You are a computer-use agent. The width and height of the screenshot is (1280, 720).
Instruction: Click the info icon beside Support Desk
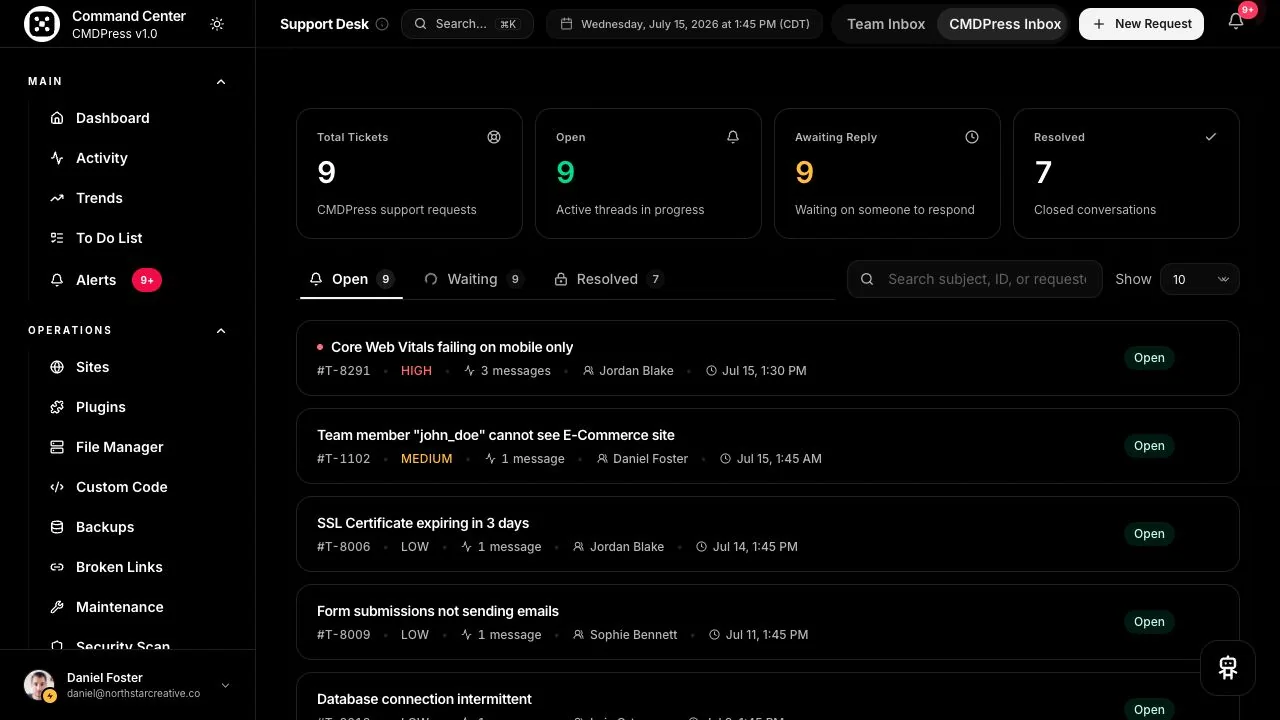pyautogui.click(x=382, y=24)
